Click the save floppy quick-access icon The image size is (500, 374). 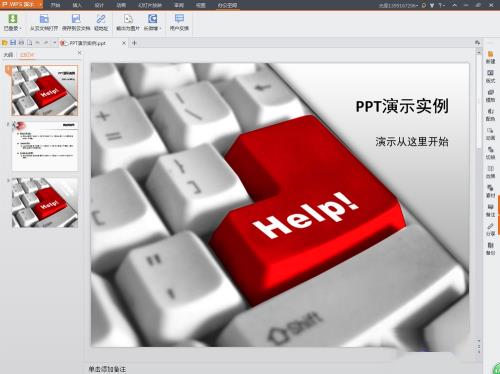pyautogui.click(x=13, y=43)
